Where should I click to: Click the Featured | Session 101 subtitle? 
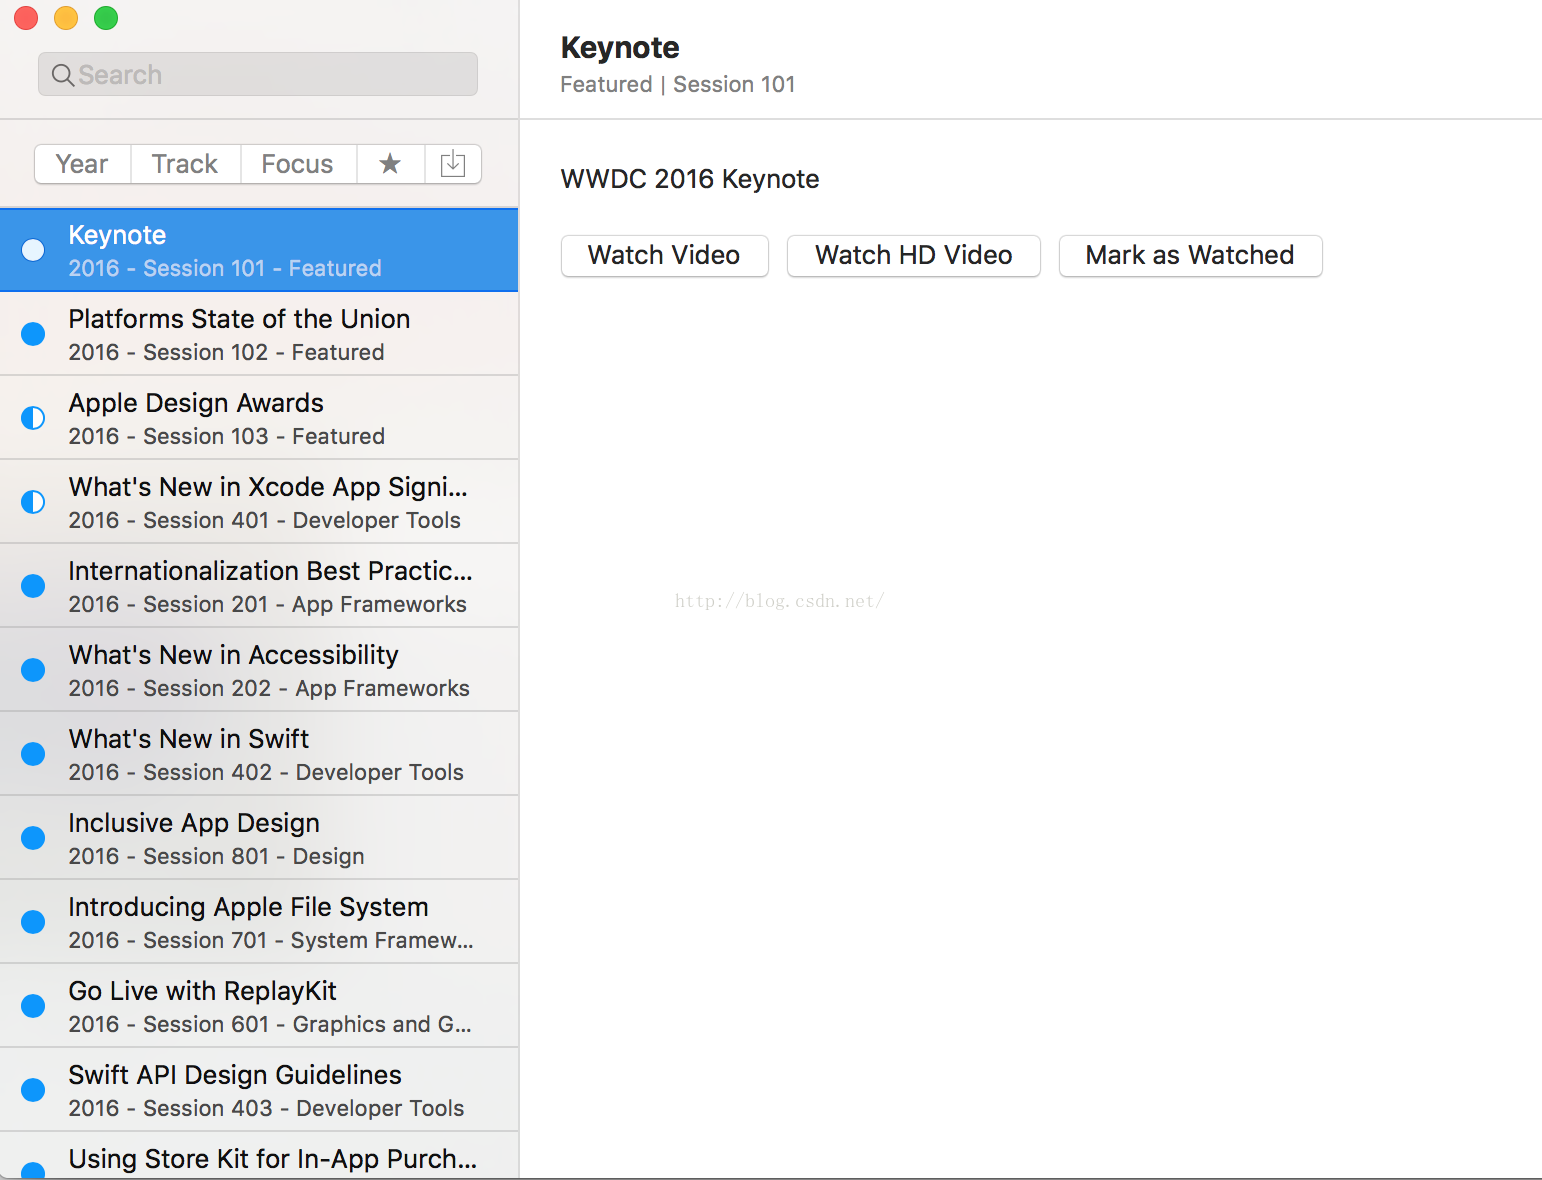click(x=678, y=85)
